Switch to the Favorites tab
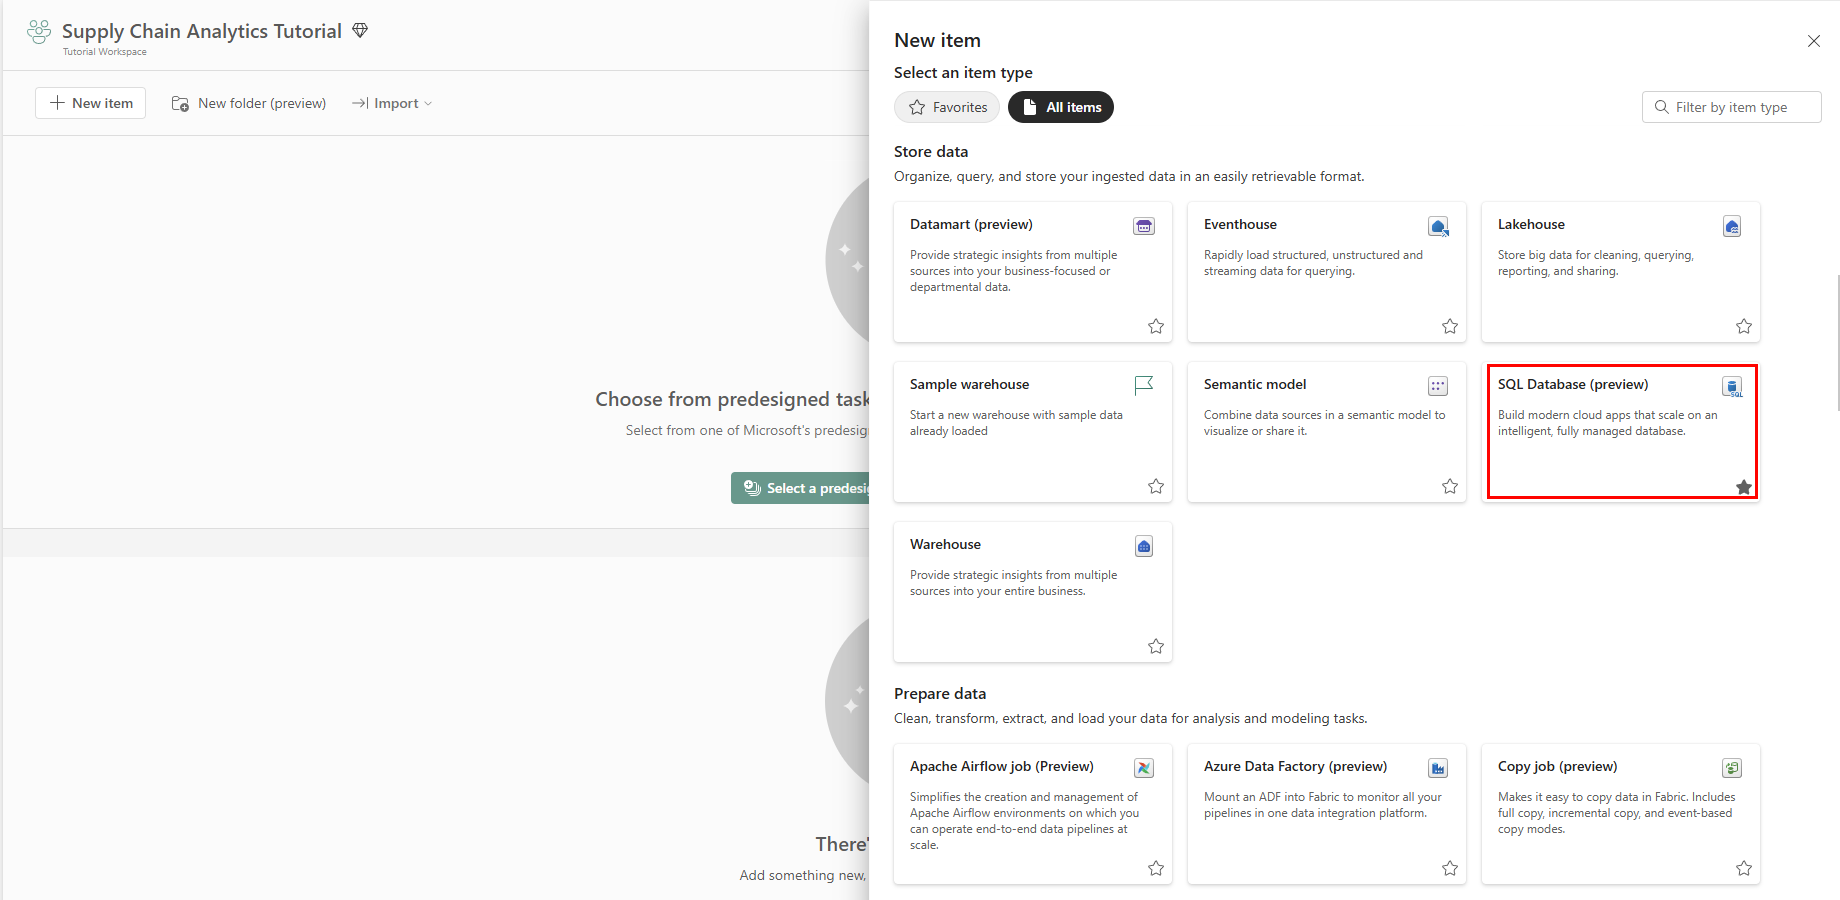1840x900 pixels. tap(947, 107)
